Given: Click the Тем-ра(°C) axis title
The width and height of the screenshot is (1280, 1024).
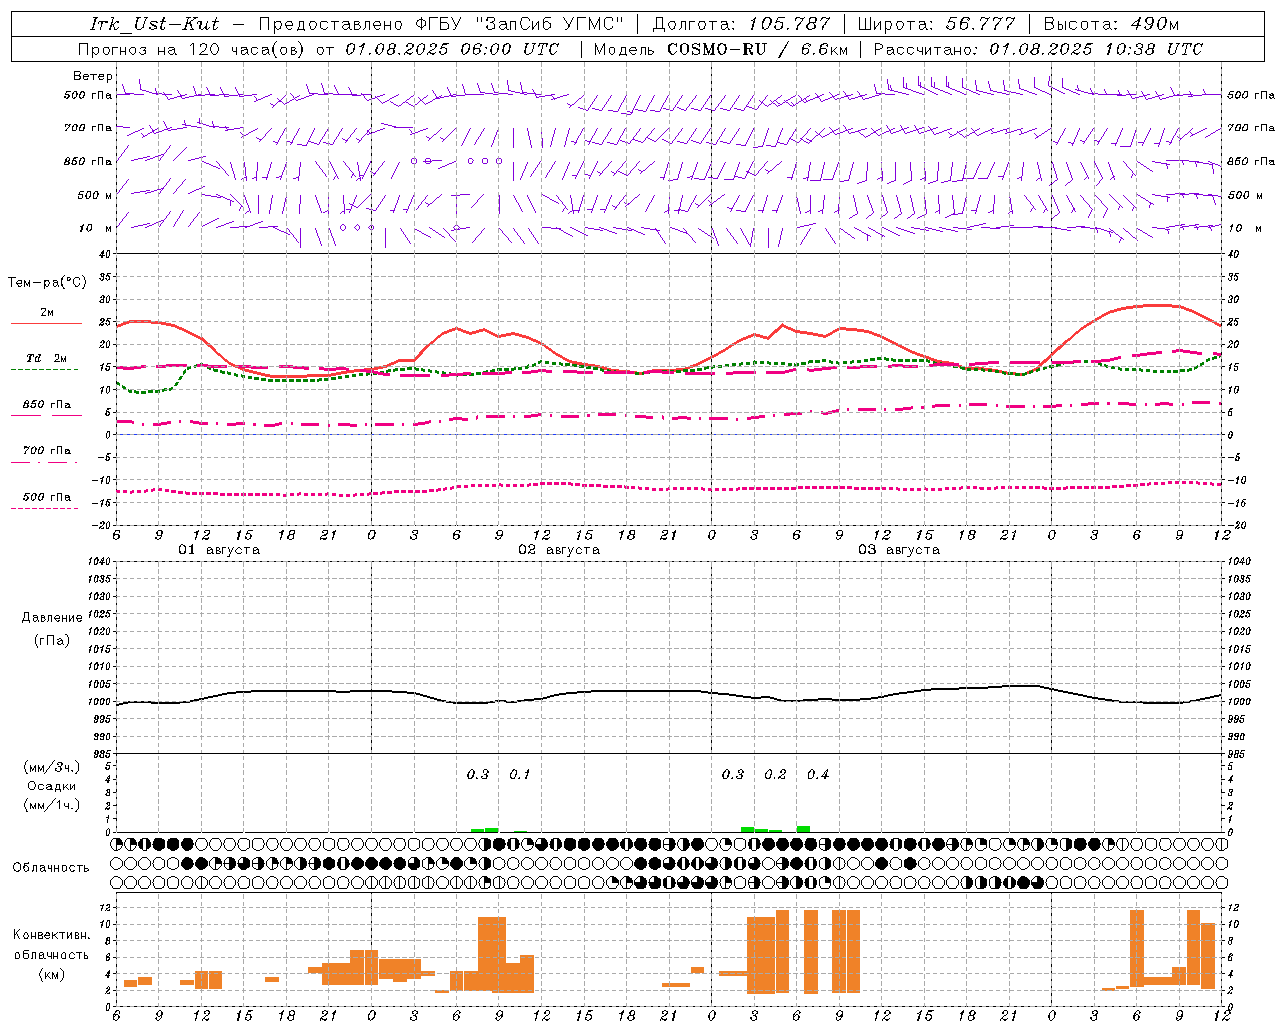Looking at the screenshot, I should [x=47, y=283].
